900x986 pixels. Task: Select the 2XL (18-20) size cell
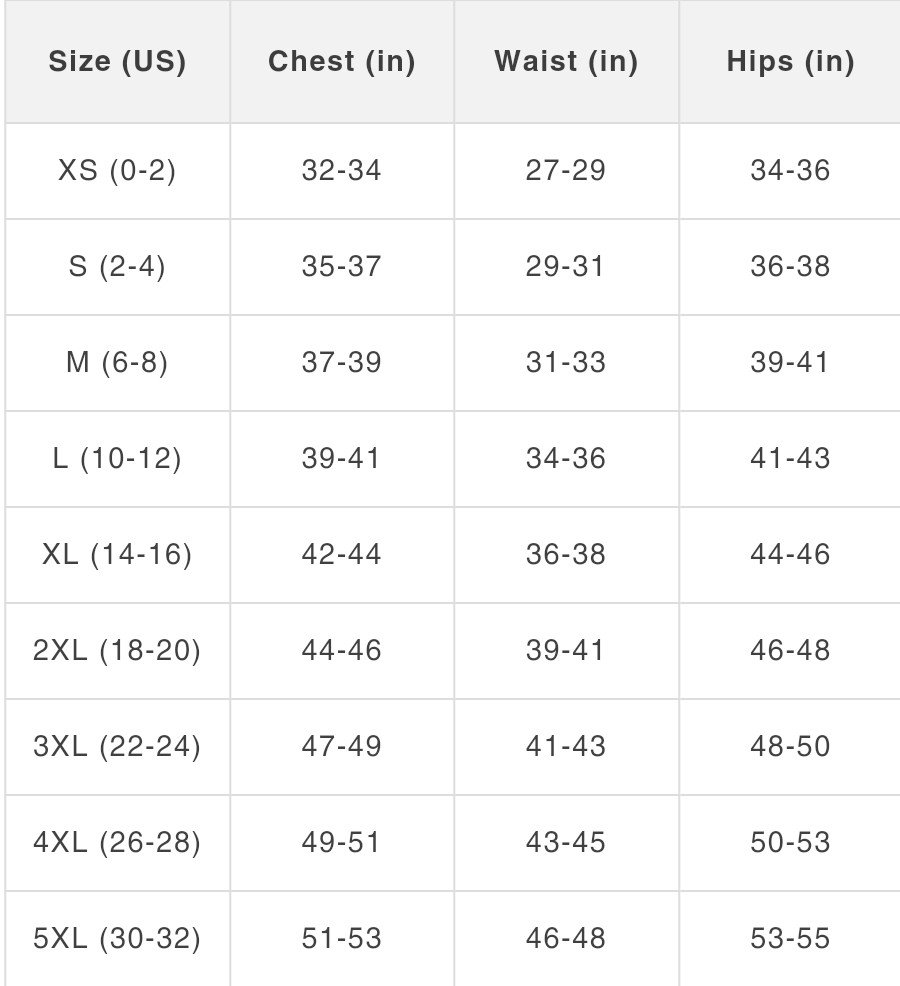118,651
